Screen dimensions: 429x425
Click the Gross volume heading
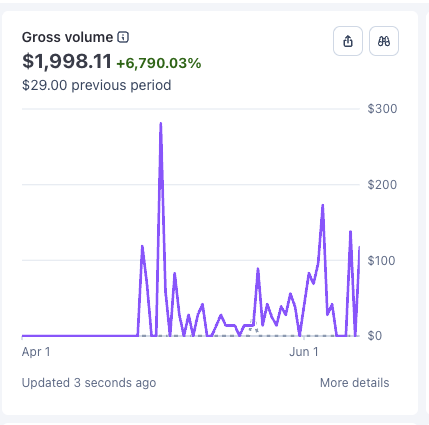67,37
